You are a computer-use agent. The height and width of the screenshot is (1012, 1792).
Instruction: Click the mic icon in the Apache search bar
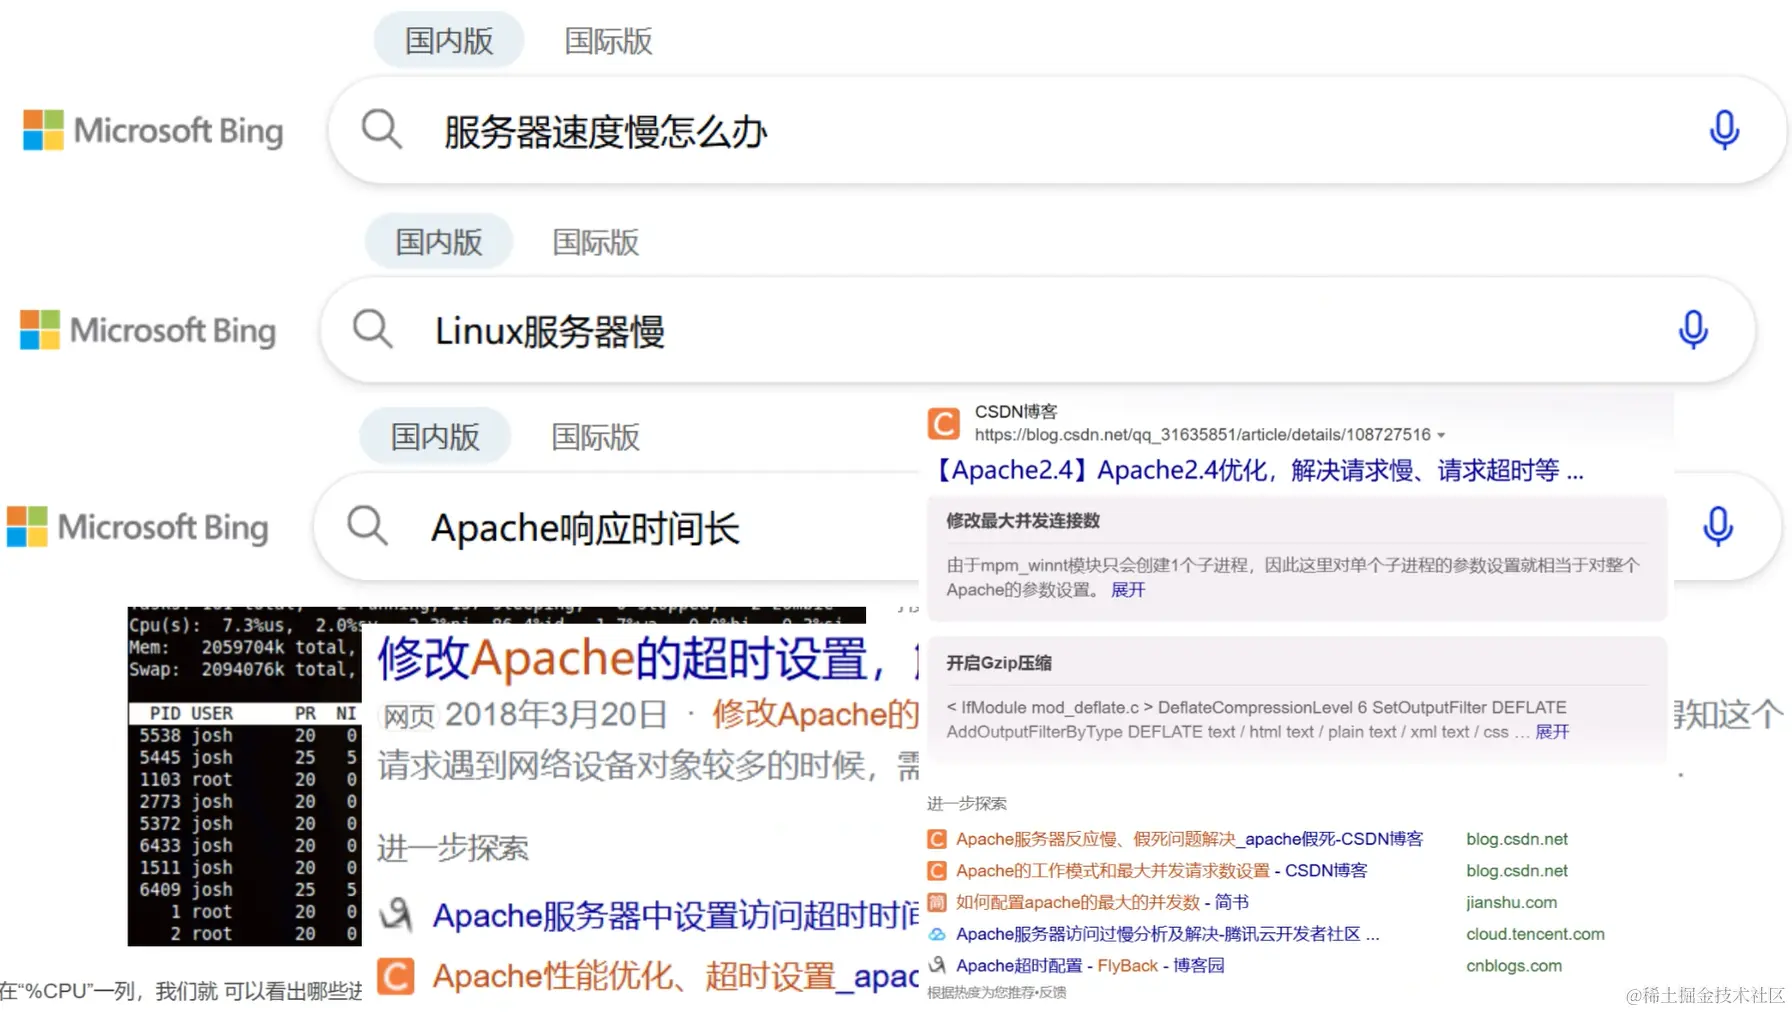(x=1718, y=525)
